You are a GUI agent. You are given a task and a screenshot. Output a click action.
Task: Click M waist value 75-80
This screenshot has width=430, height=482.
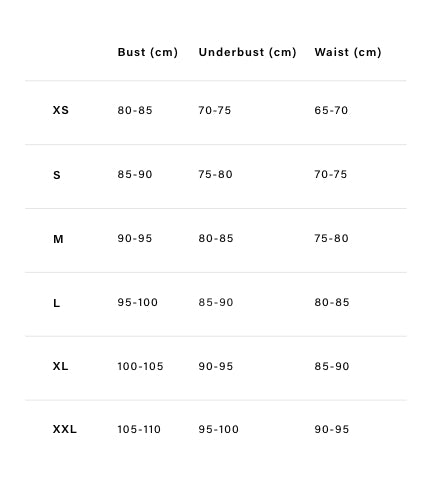coord(331,238)
